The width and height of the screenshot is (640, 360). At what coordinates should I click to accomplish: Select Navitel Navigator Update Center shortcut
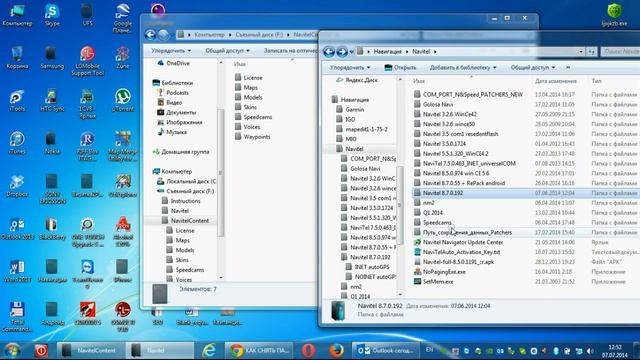[x=462, y=242]
